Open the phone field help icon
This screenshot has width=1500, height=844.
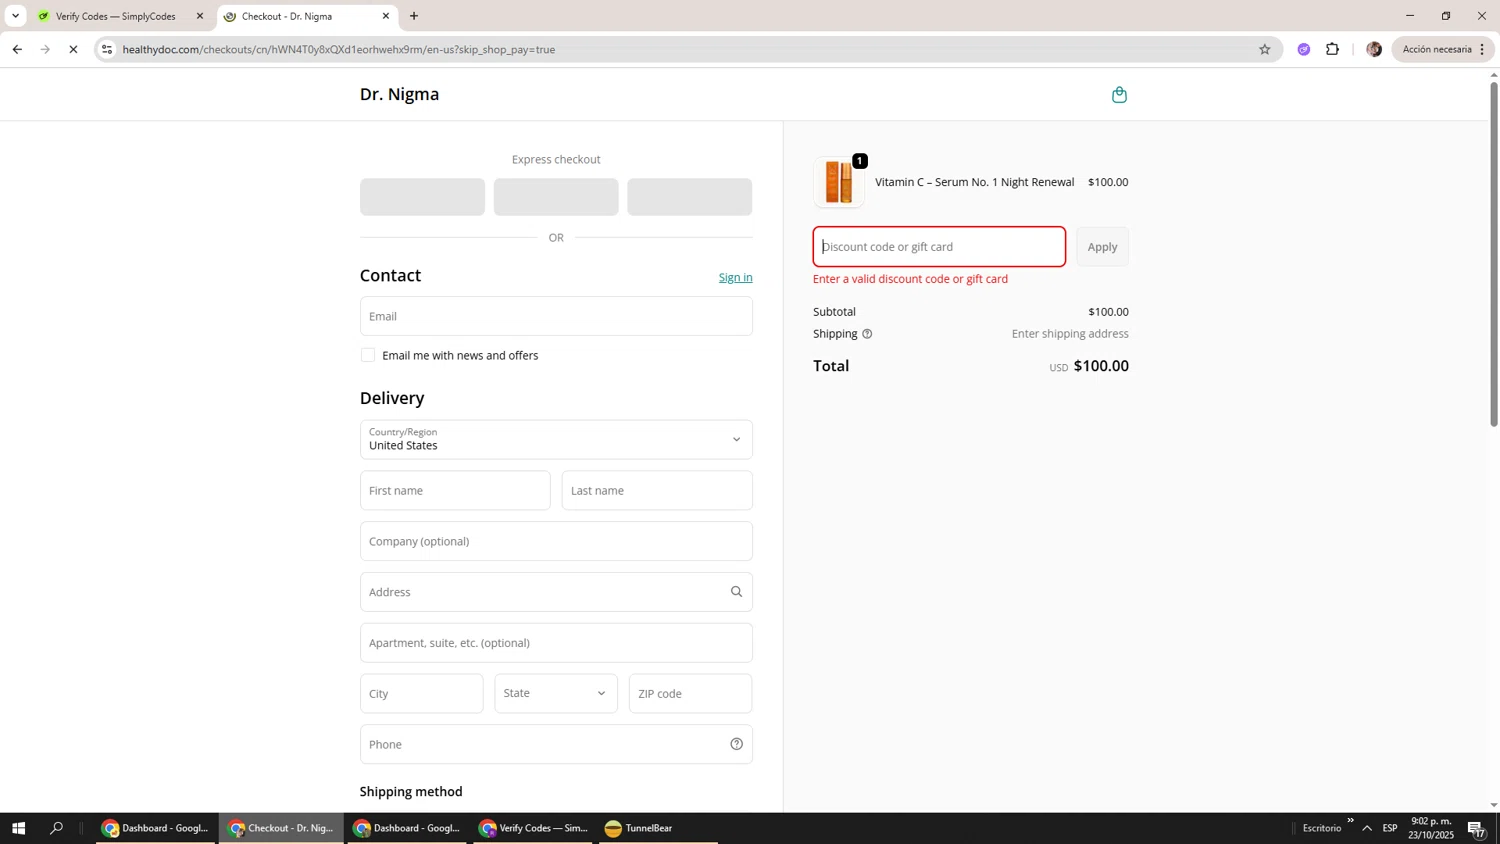tap(736, 744)
